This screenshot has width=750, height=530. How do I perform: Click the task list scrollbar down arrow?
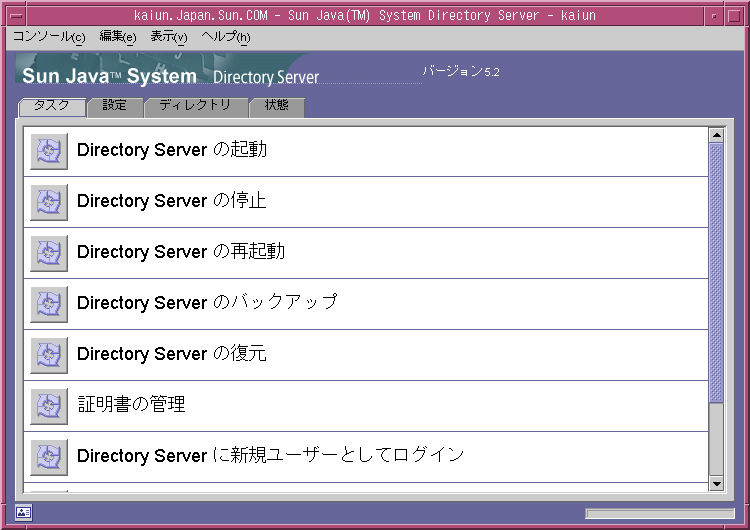click(716, 484)
